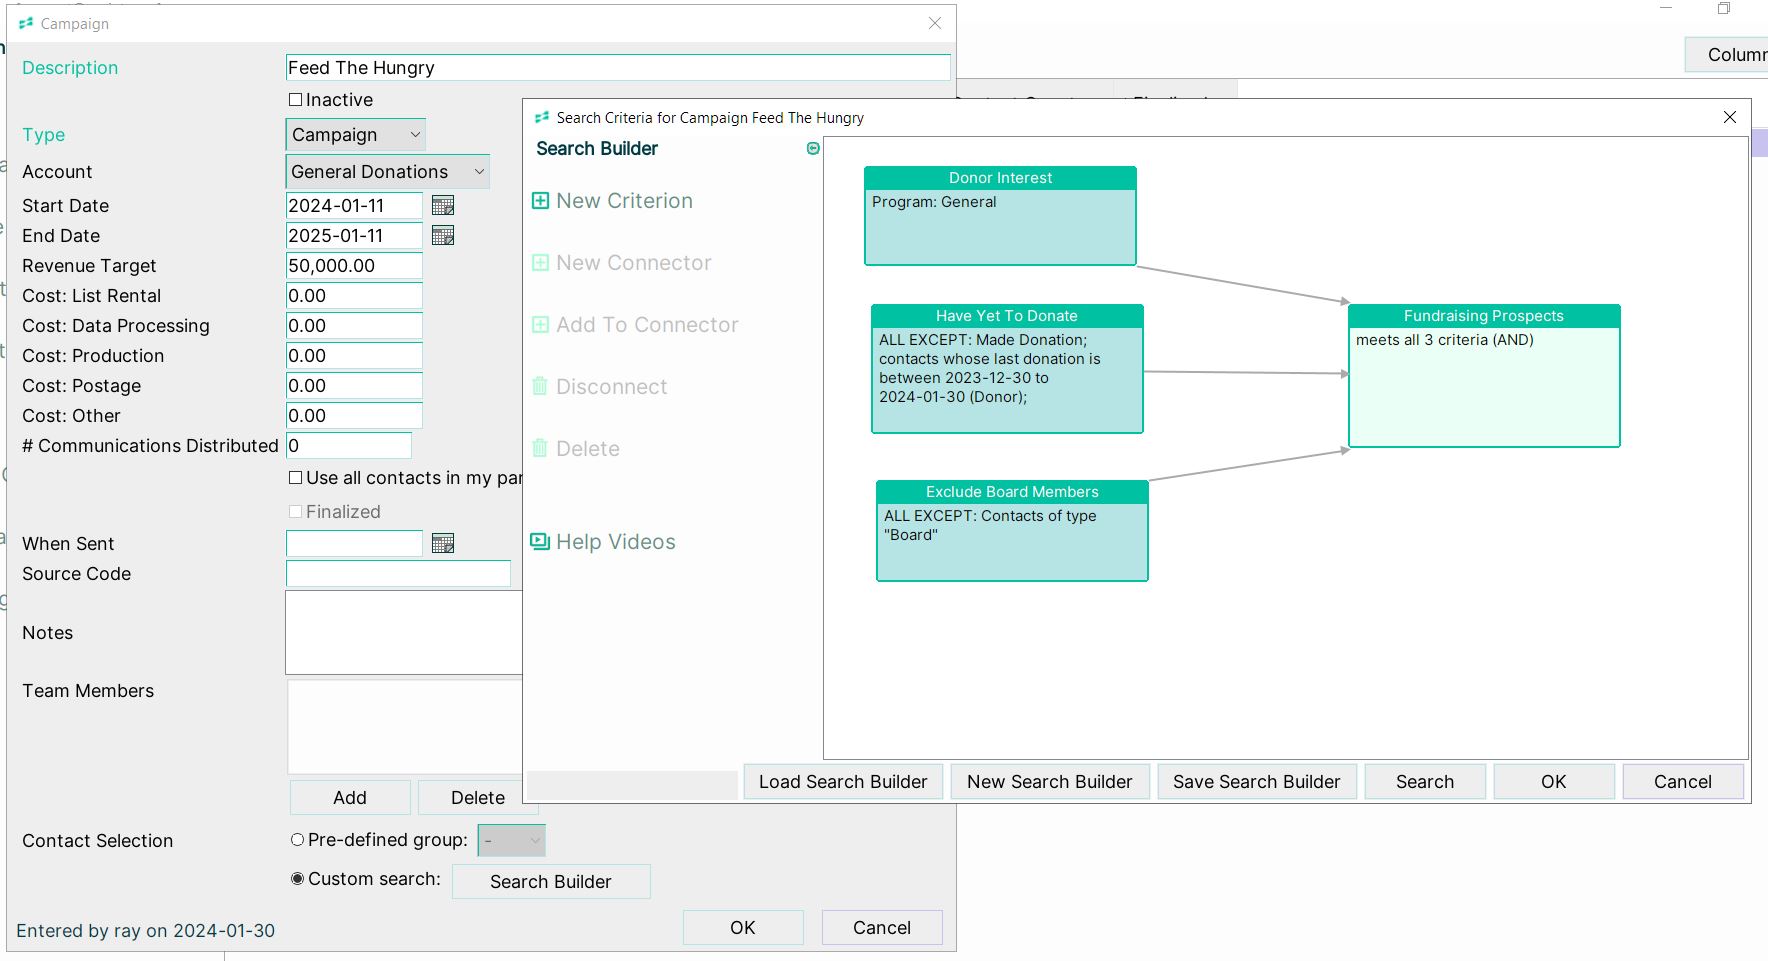Click Add team member button
The width and height of the screenshot is (1768, 961).
(350, 798)
